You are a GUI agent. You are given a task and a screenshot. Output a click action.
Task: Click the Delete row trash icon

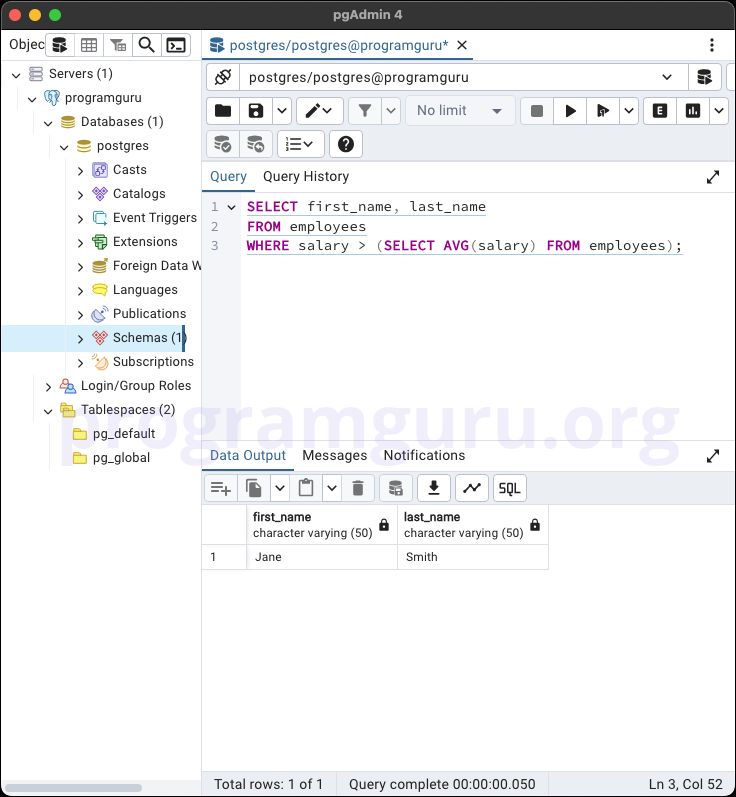coord(358,488)
